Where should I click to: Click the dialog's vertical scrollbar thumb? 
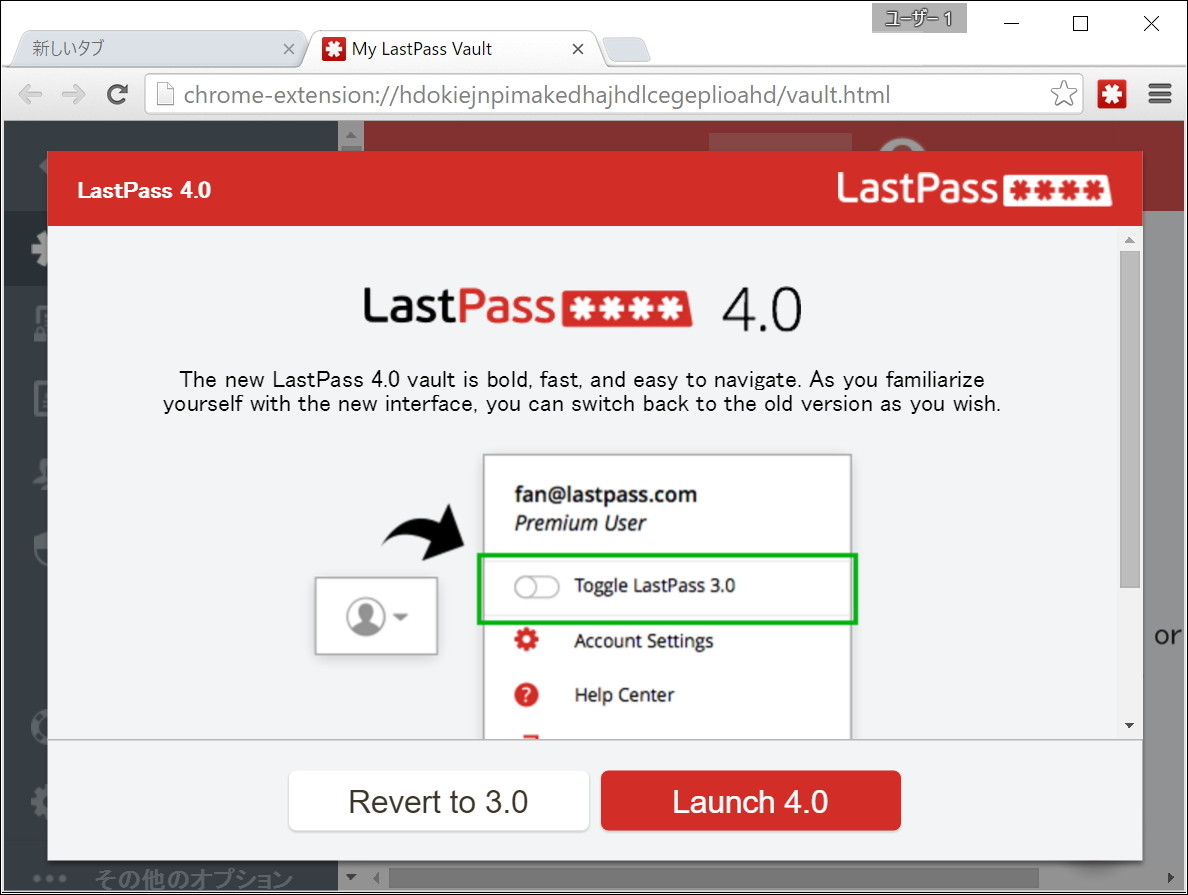tap(1129, 418)
